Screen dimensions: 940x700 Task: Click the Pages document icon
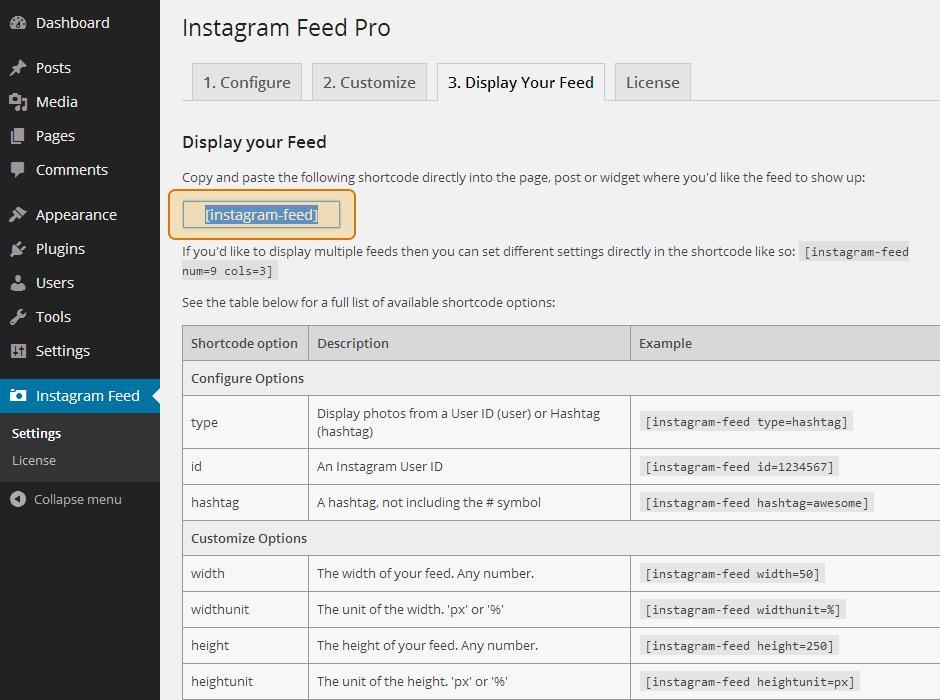[18, 136]
